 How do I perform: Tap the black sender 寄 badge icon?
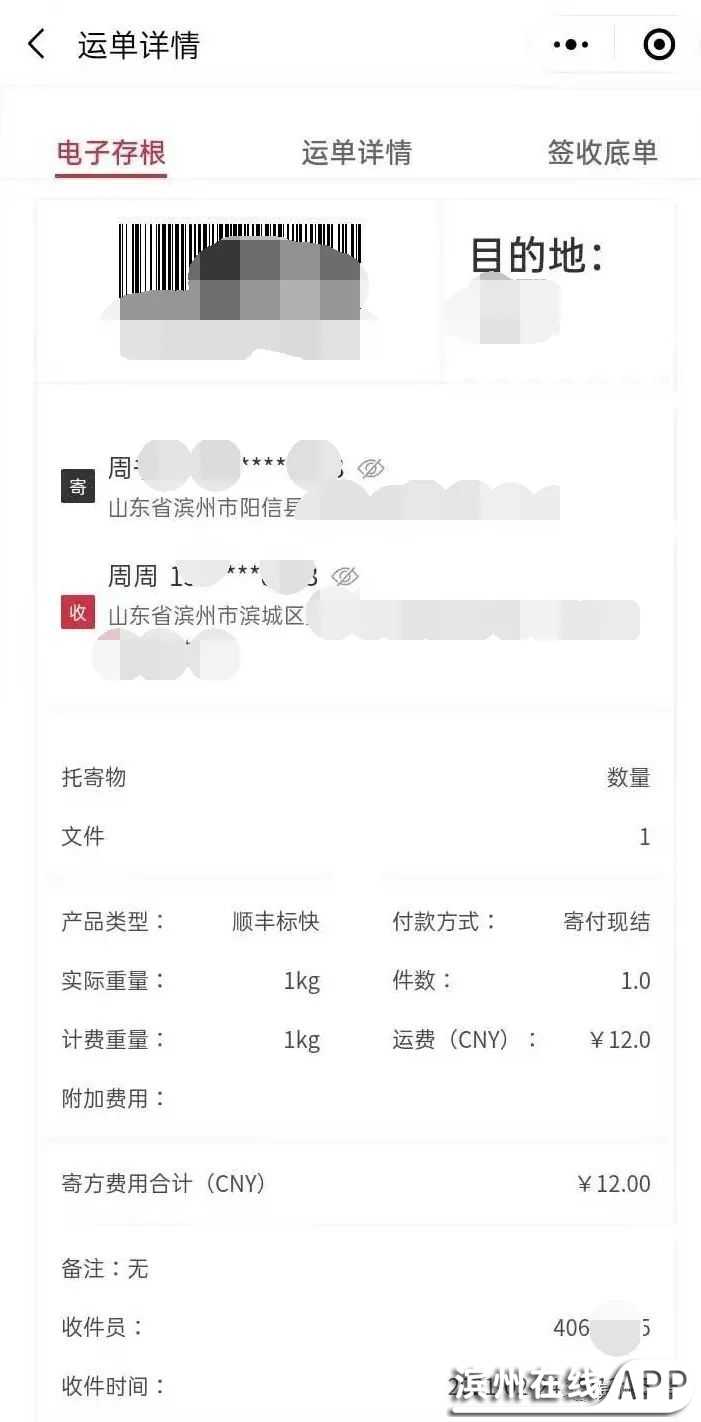pos(78,486)
